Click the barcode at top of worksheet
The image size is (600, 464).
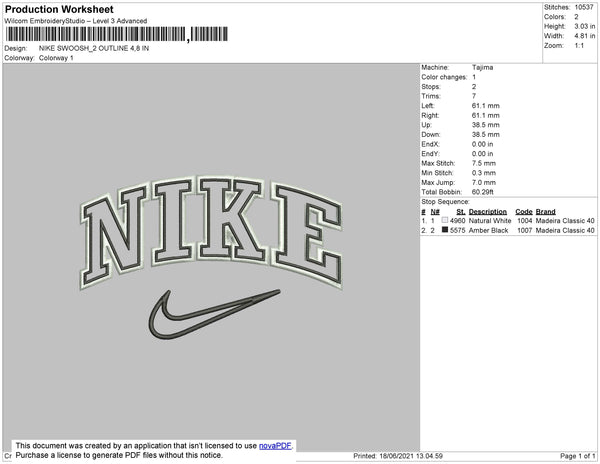117,34
